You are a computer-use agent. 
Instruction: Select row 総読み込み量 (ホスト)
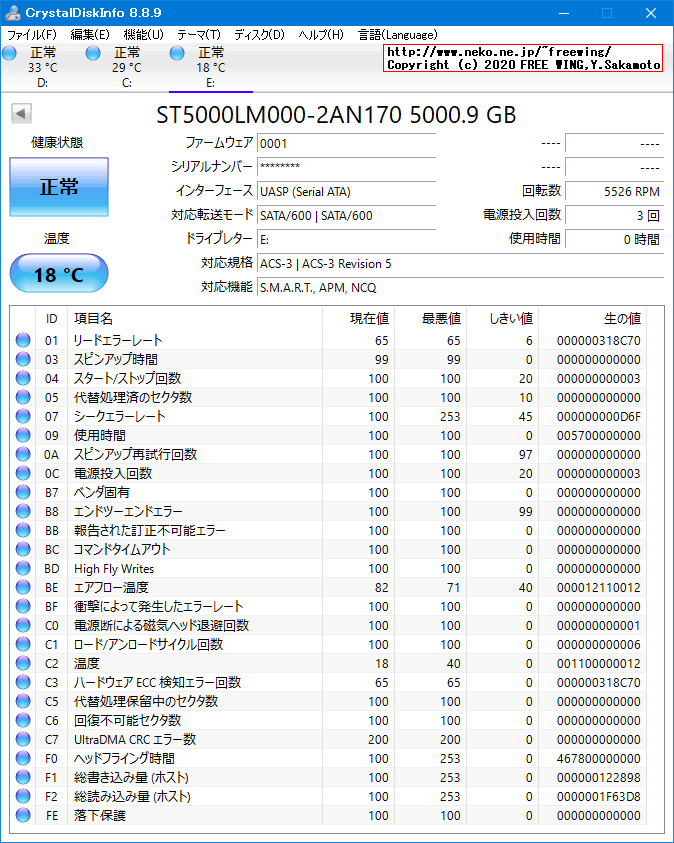[328, 796]
